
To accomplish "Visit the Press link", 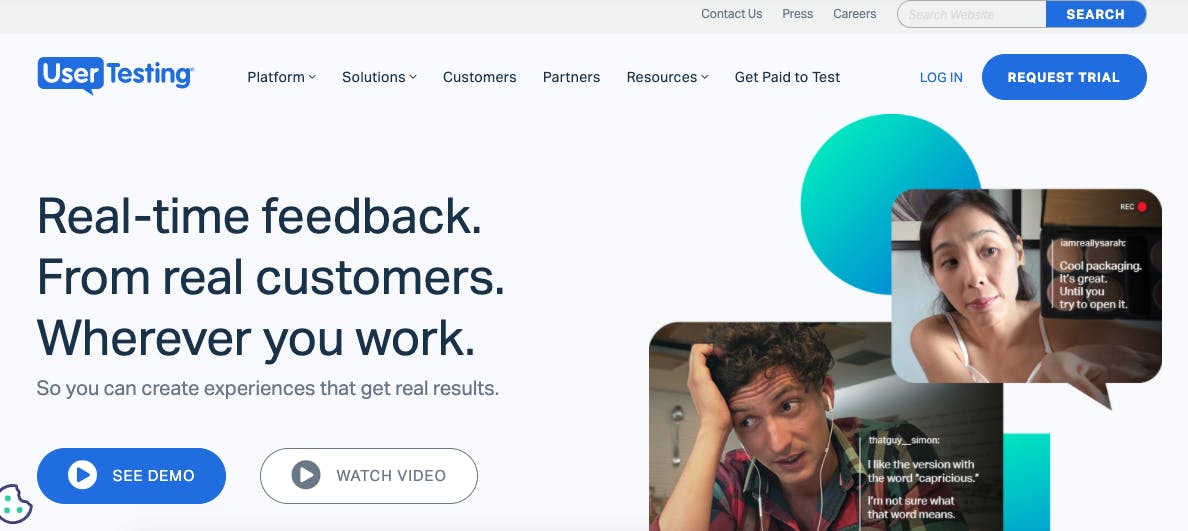I will click(797, 14).
